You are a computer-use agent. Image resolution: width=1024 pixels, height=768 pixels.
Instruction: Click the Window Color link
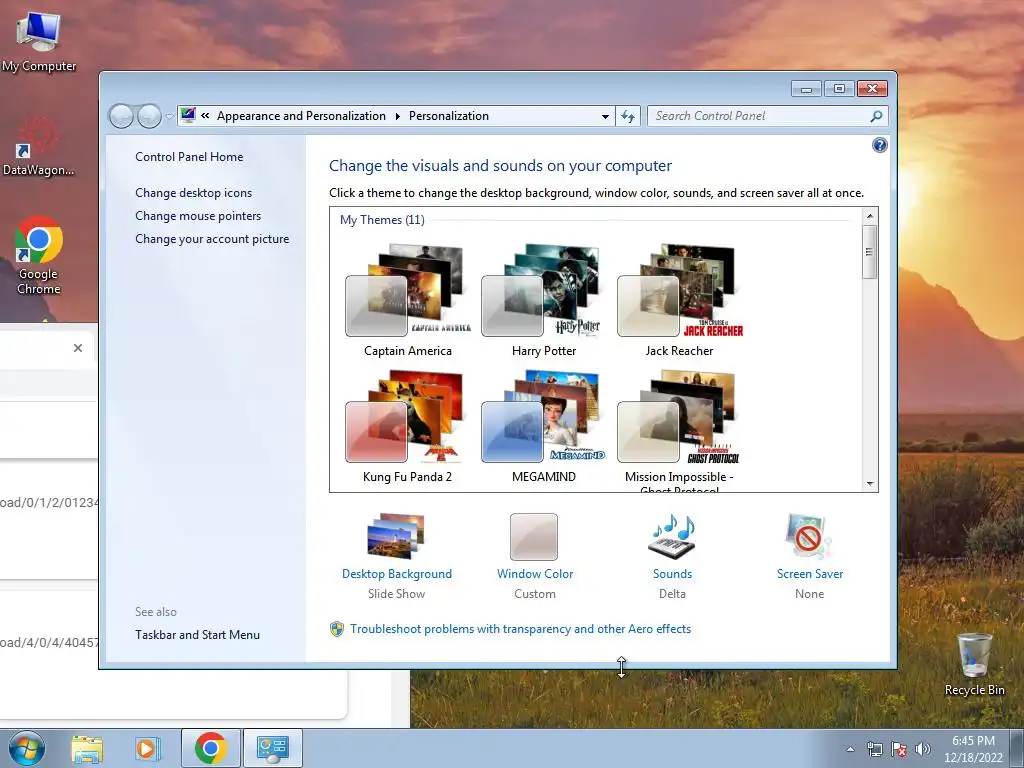(x=535, y=573)
